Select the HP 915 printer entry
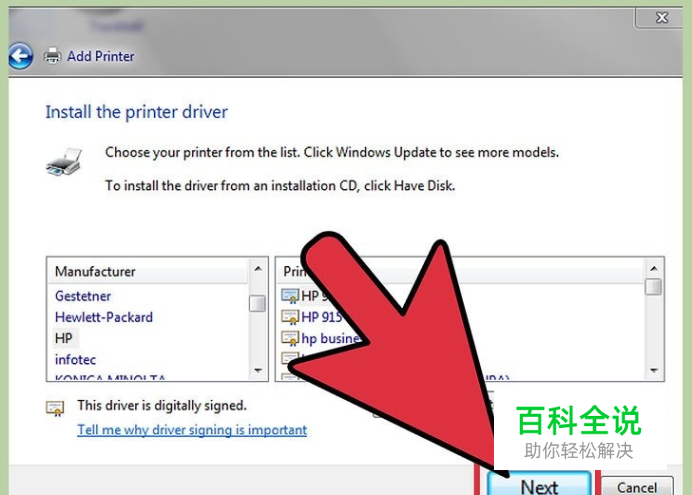Viewport: 692px width, 495px height. 322,317
